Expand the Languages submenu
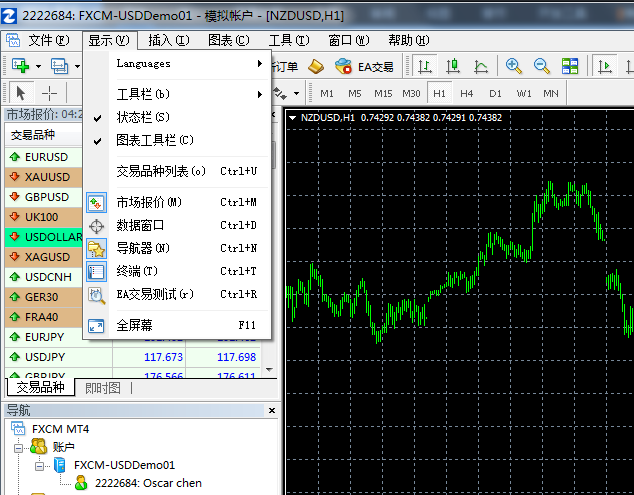This screenshot has height=495, width=634. [178, 63]
